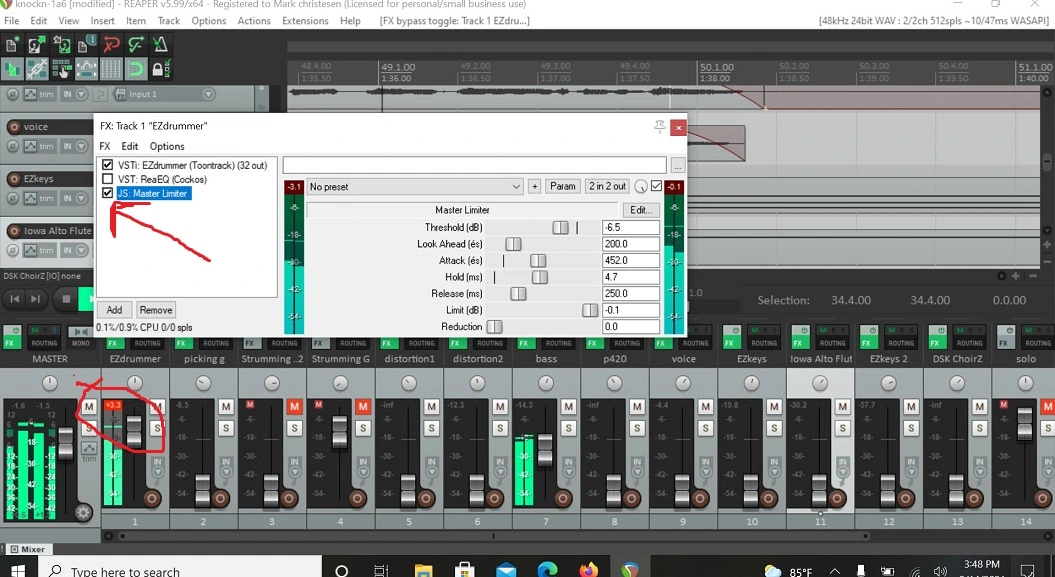Click the Add FX button
Image resolution: width=1055 pixels, height=577 pixels.
114,310
